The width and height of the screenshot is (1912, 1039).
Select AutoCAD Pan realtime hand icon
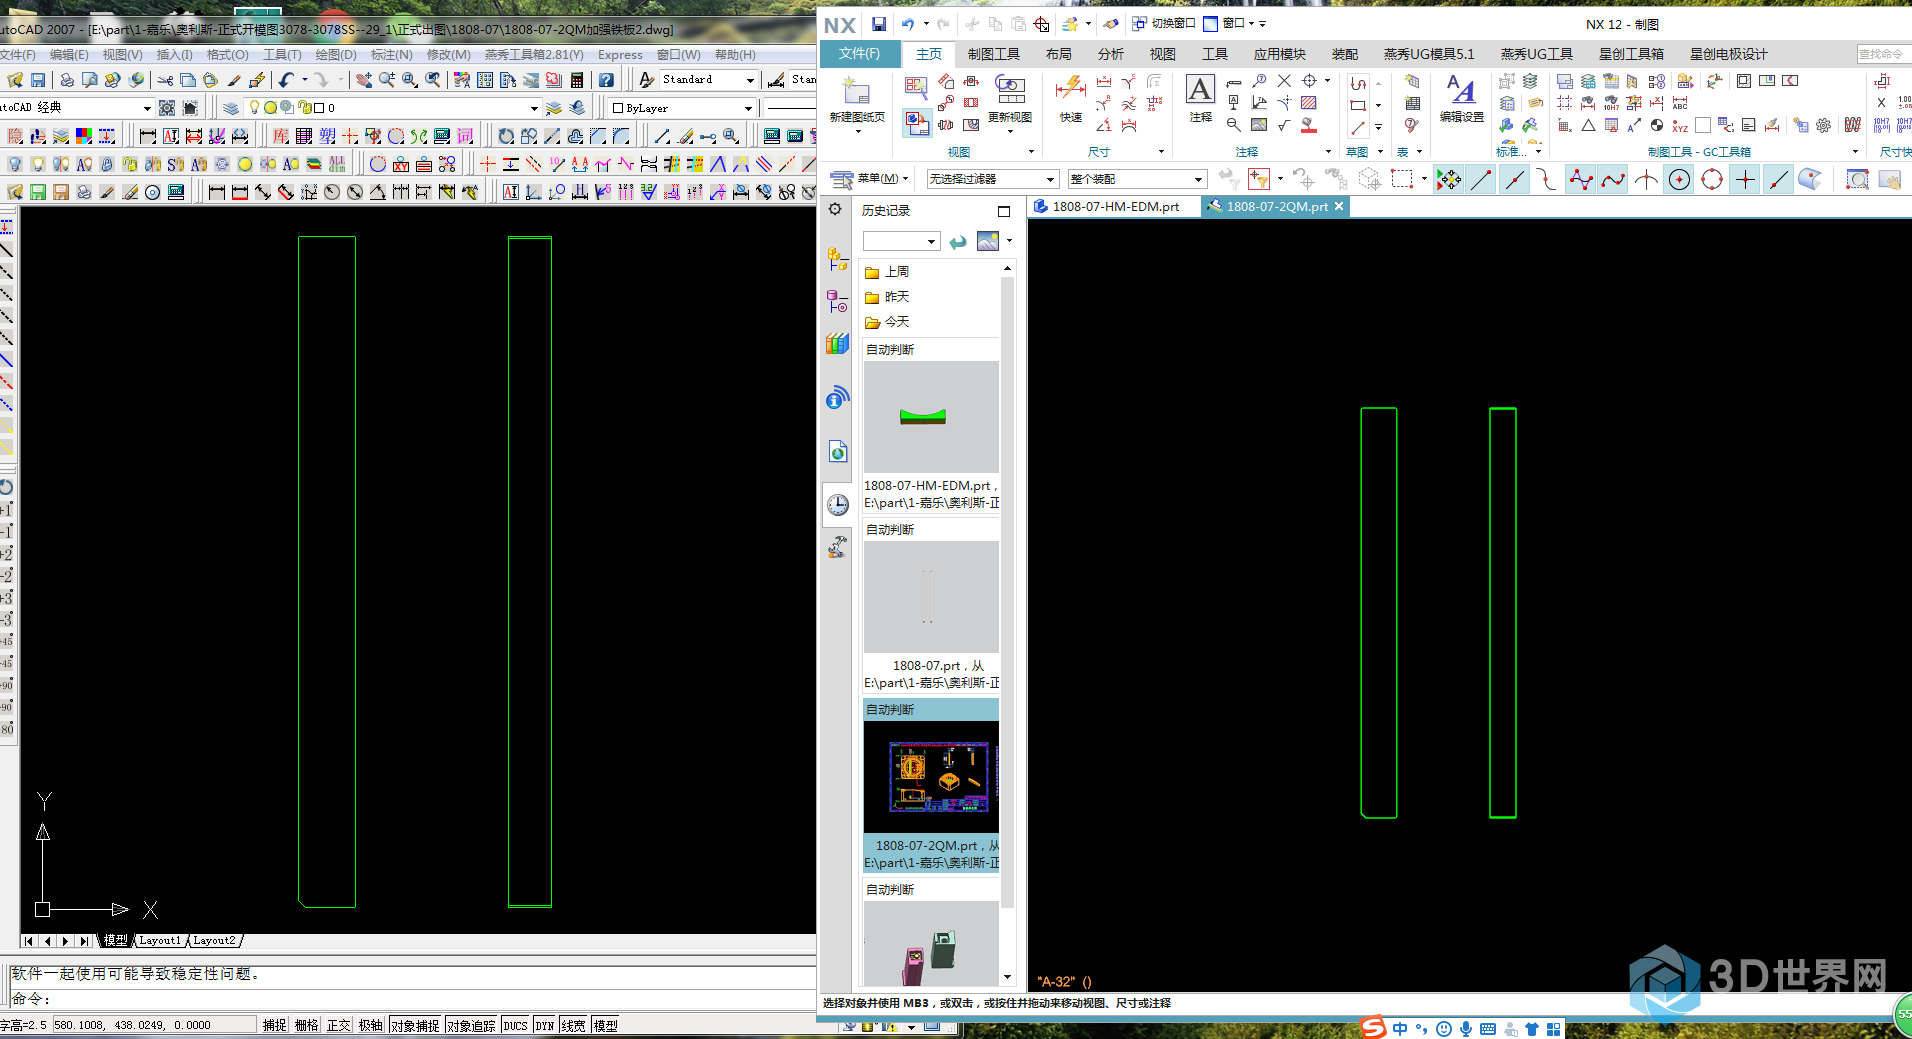363,80
